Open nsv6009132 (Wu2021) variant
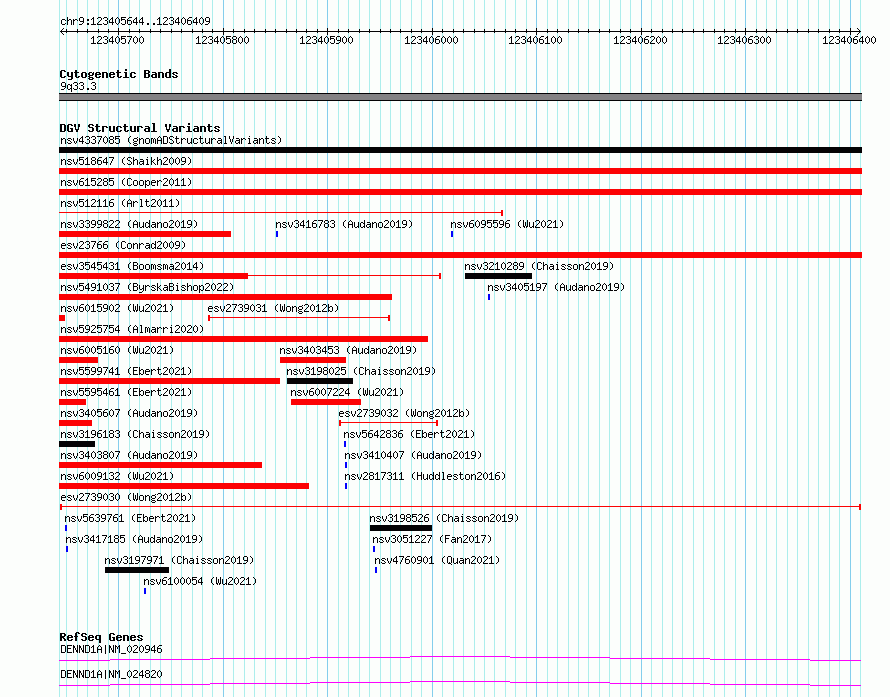This screenshot has height=697, width=890. pos(117,476)
